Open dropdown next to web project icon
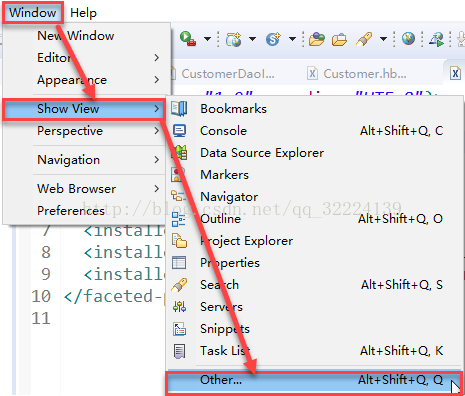This screenshot has width=465, height=396. [252, 39]
